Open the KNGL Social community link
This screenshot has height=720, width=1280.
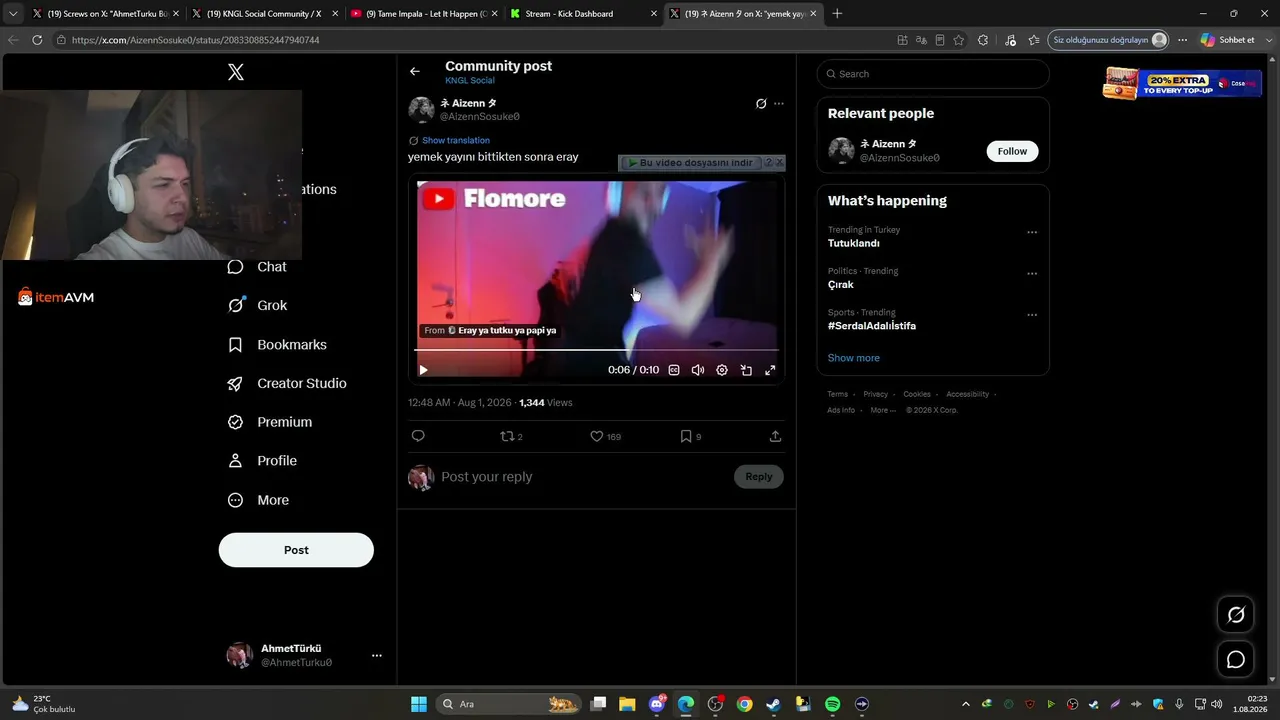[470, 80]
